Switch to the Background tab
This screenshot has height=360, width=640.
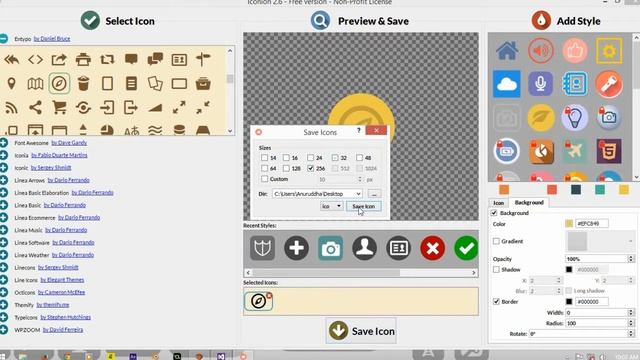click(x=529, y=202)
